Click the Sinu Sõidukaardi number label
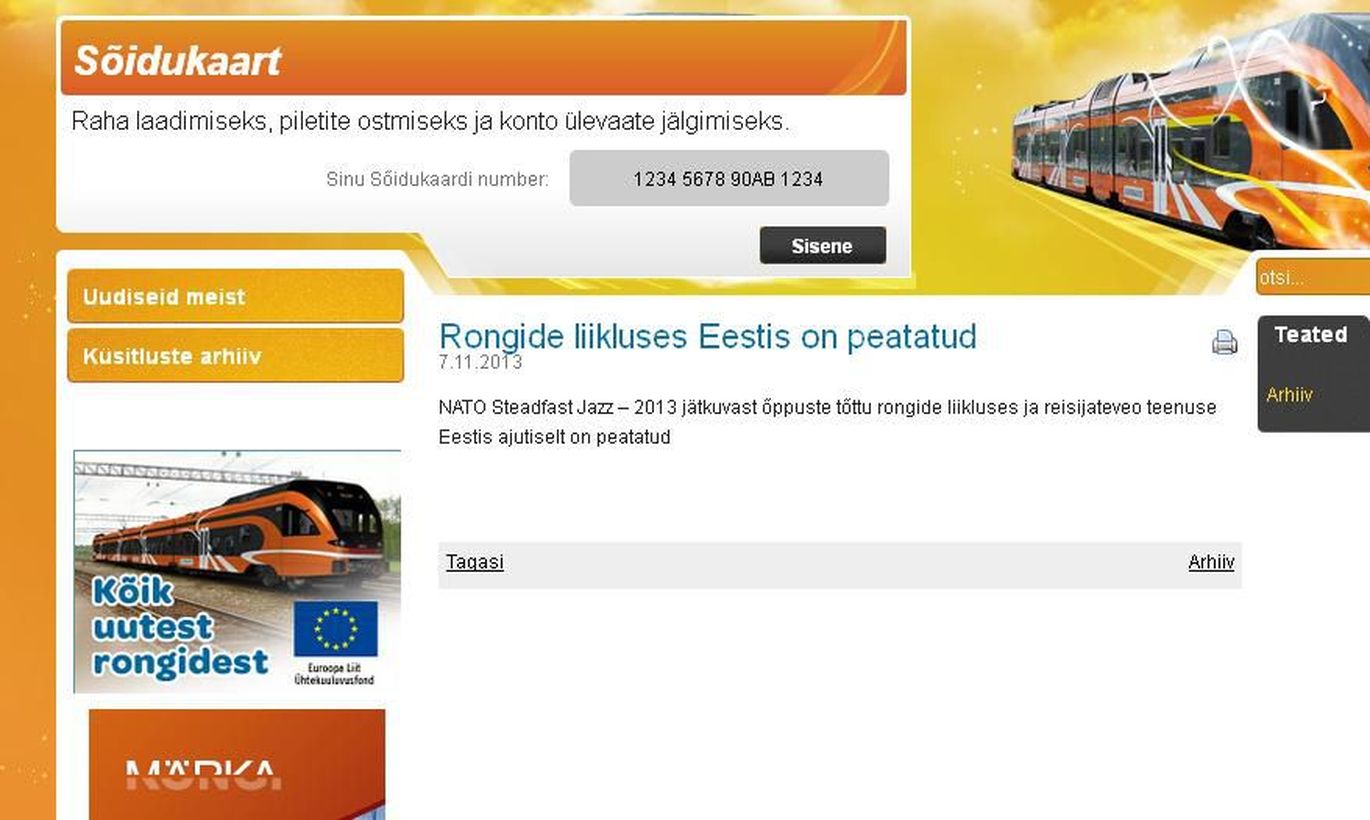Image resolution: width=1370 pixels, height=820 pixels. click(437, 180)
